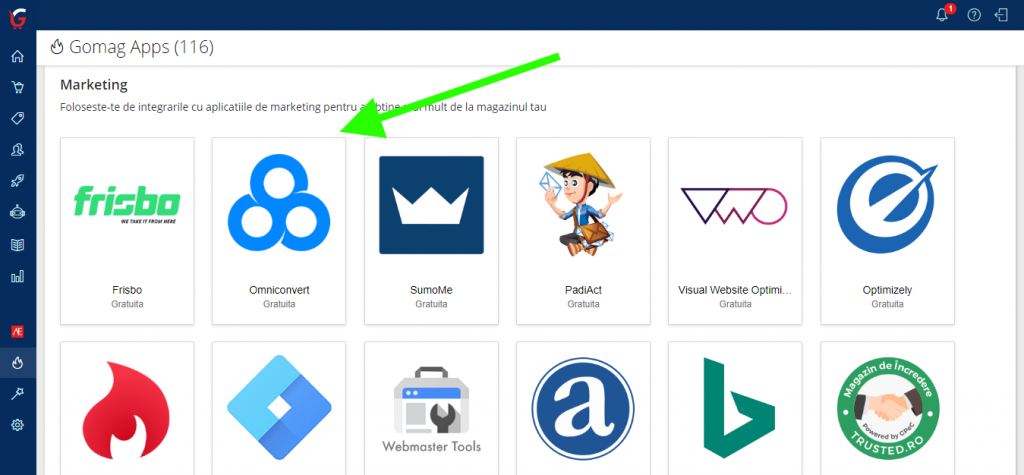Open the shopping cart orders icon
This screenshot has height=475, width=1024.
(18, 87)
